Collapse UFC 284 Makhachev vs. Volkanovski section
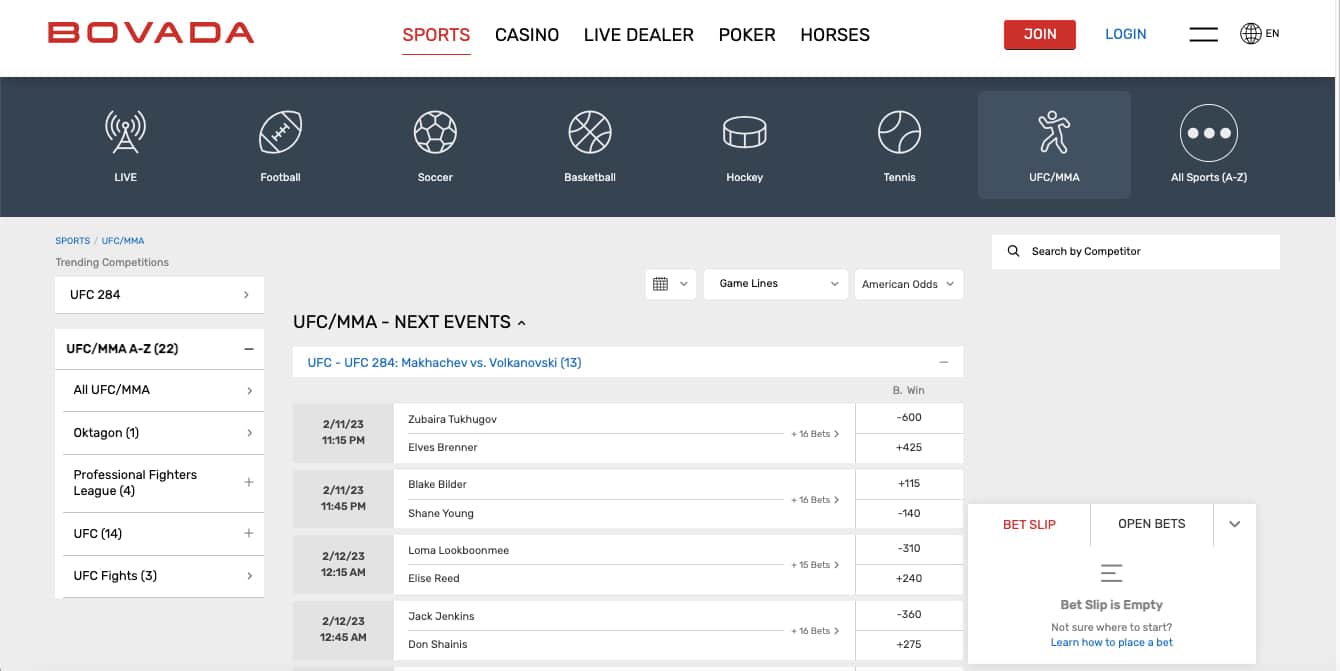 pos(943,362)
